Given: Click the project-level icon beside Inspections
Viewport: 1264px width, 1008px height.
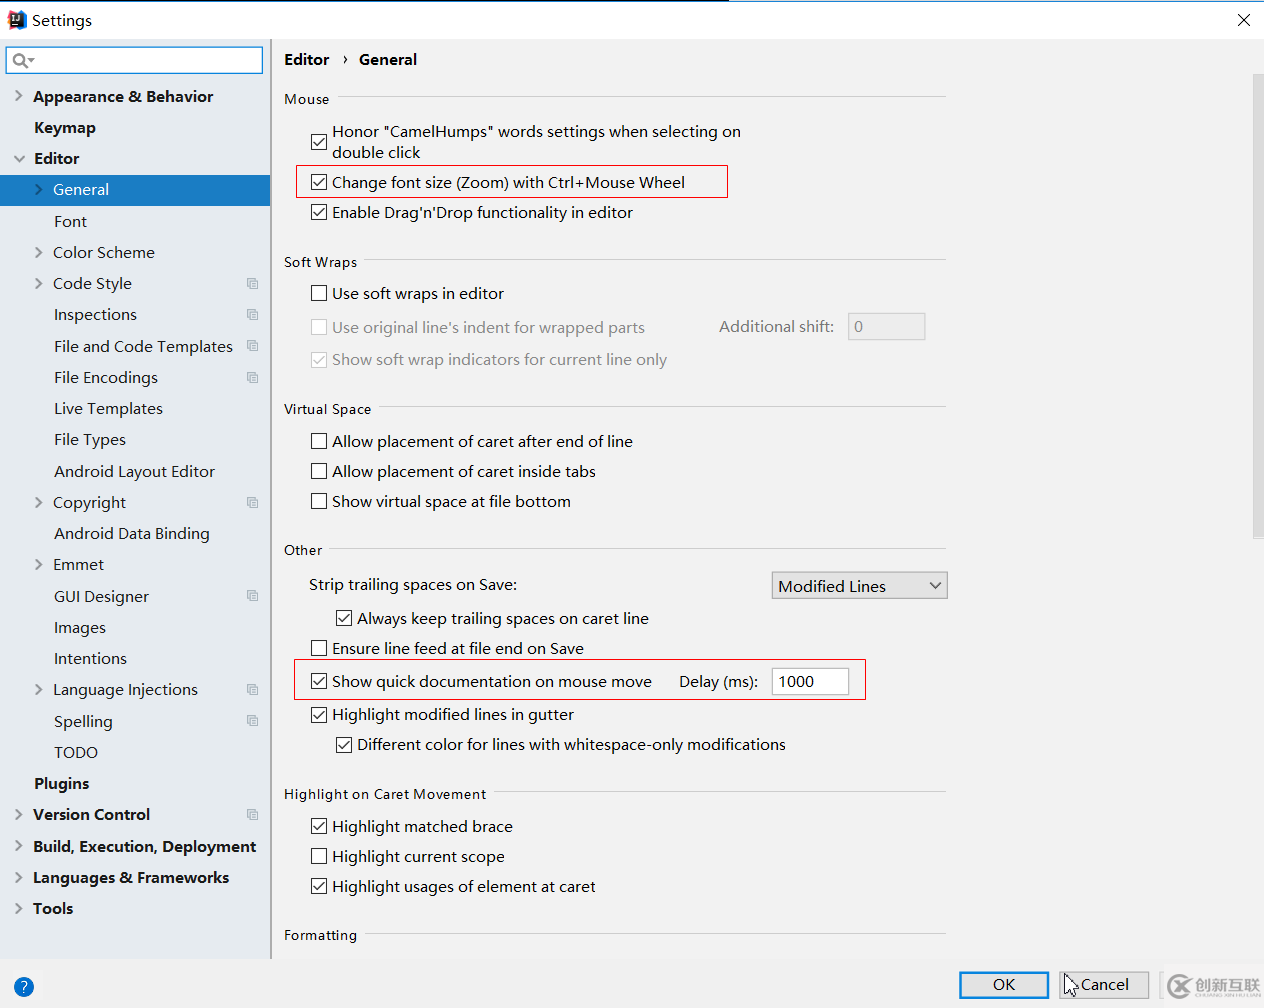Looking at the screenshot, I should tap(252, 315).
